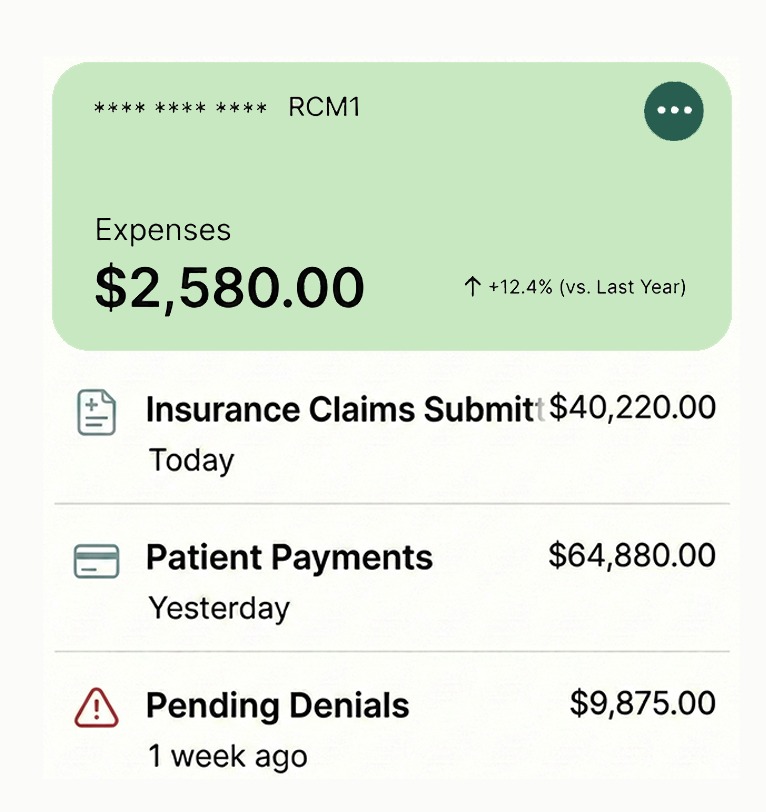766x812 pixels.
Task: Click the Expenses heading label
Action: tap(163, 230)
